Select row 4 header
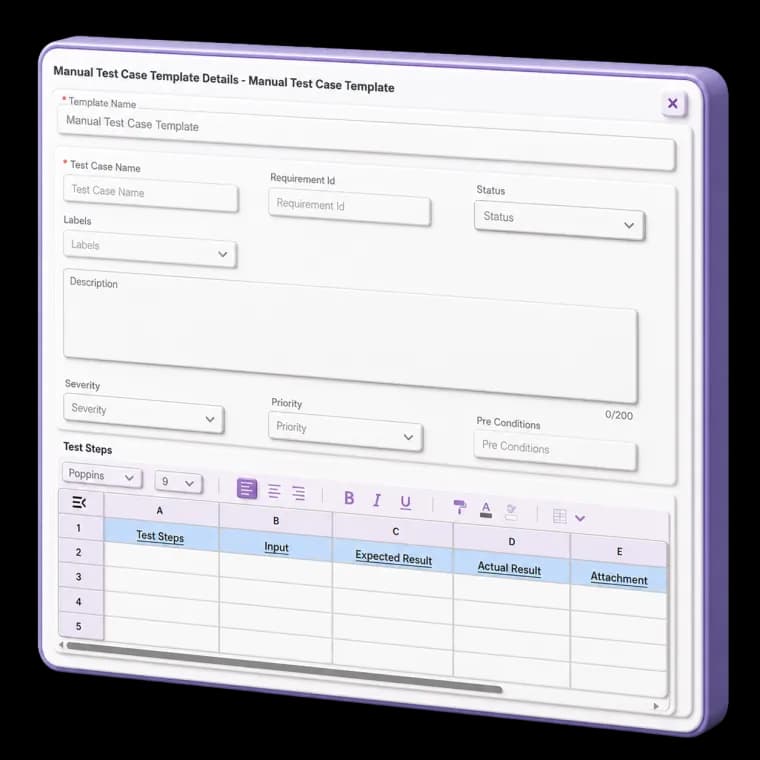 click(79, 602)
